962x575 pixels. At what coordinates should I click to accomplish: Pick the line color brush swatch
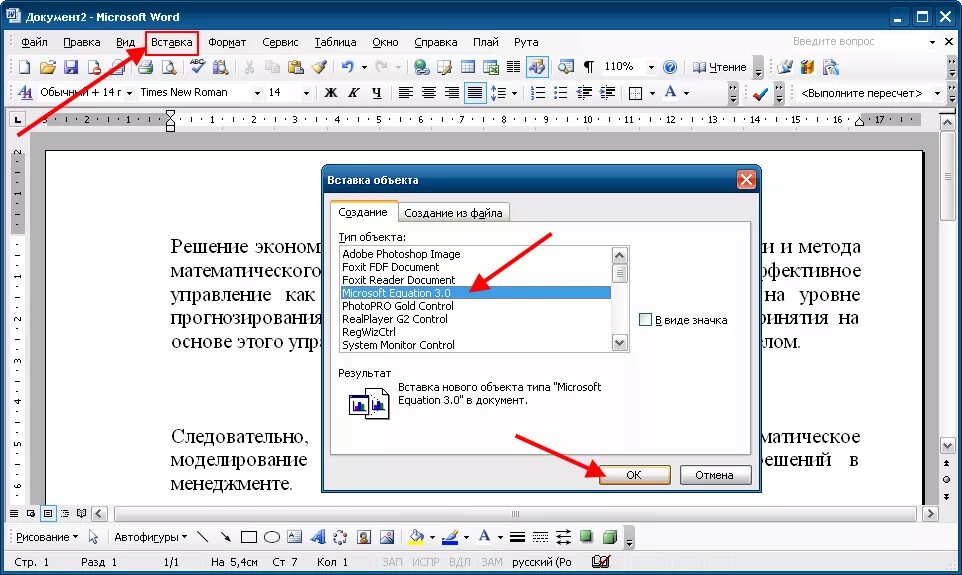pos(450,537)
